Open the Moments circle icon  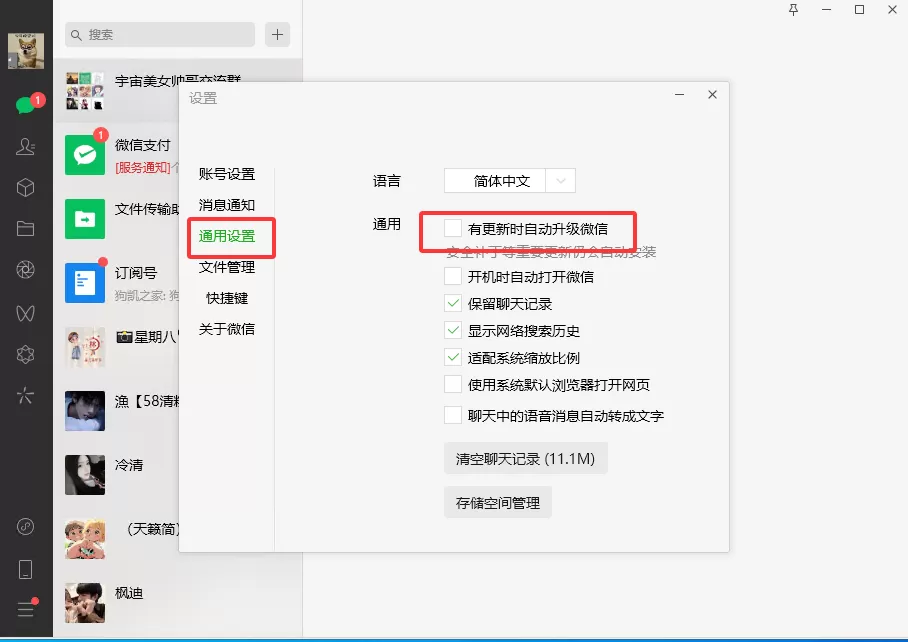click(x=25, y=269)
